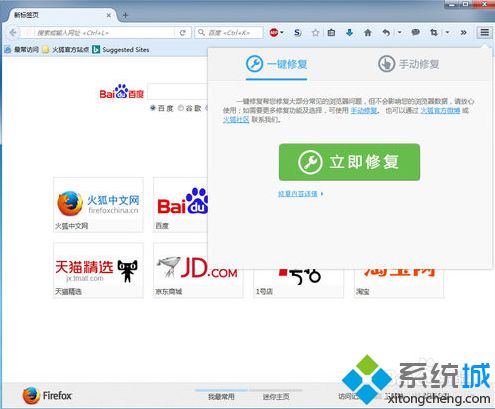
Task: Open 火狐社区 link
Action: [x=236, y=120]
